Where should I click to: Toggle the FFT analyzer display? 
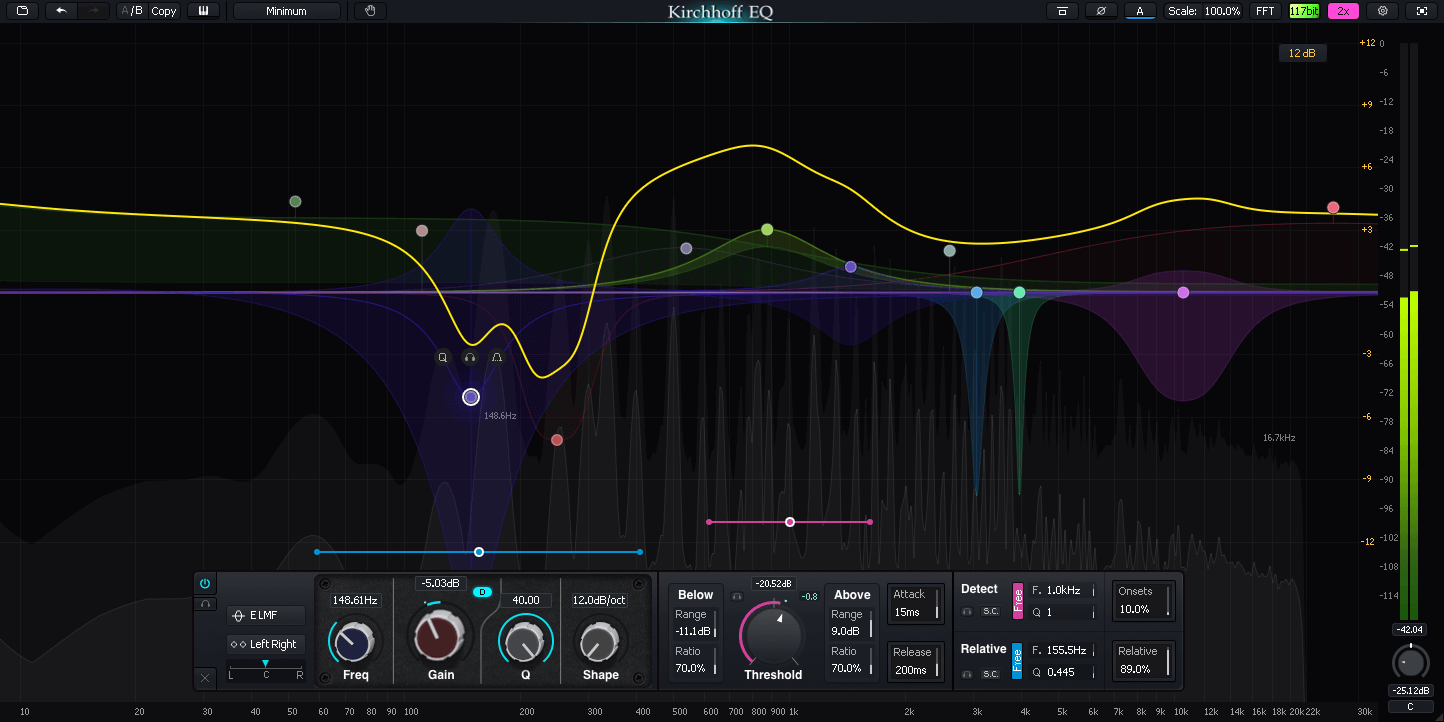click(1265, 11)
